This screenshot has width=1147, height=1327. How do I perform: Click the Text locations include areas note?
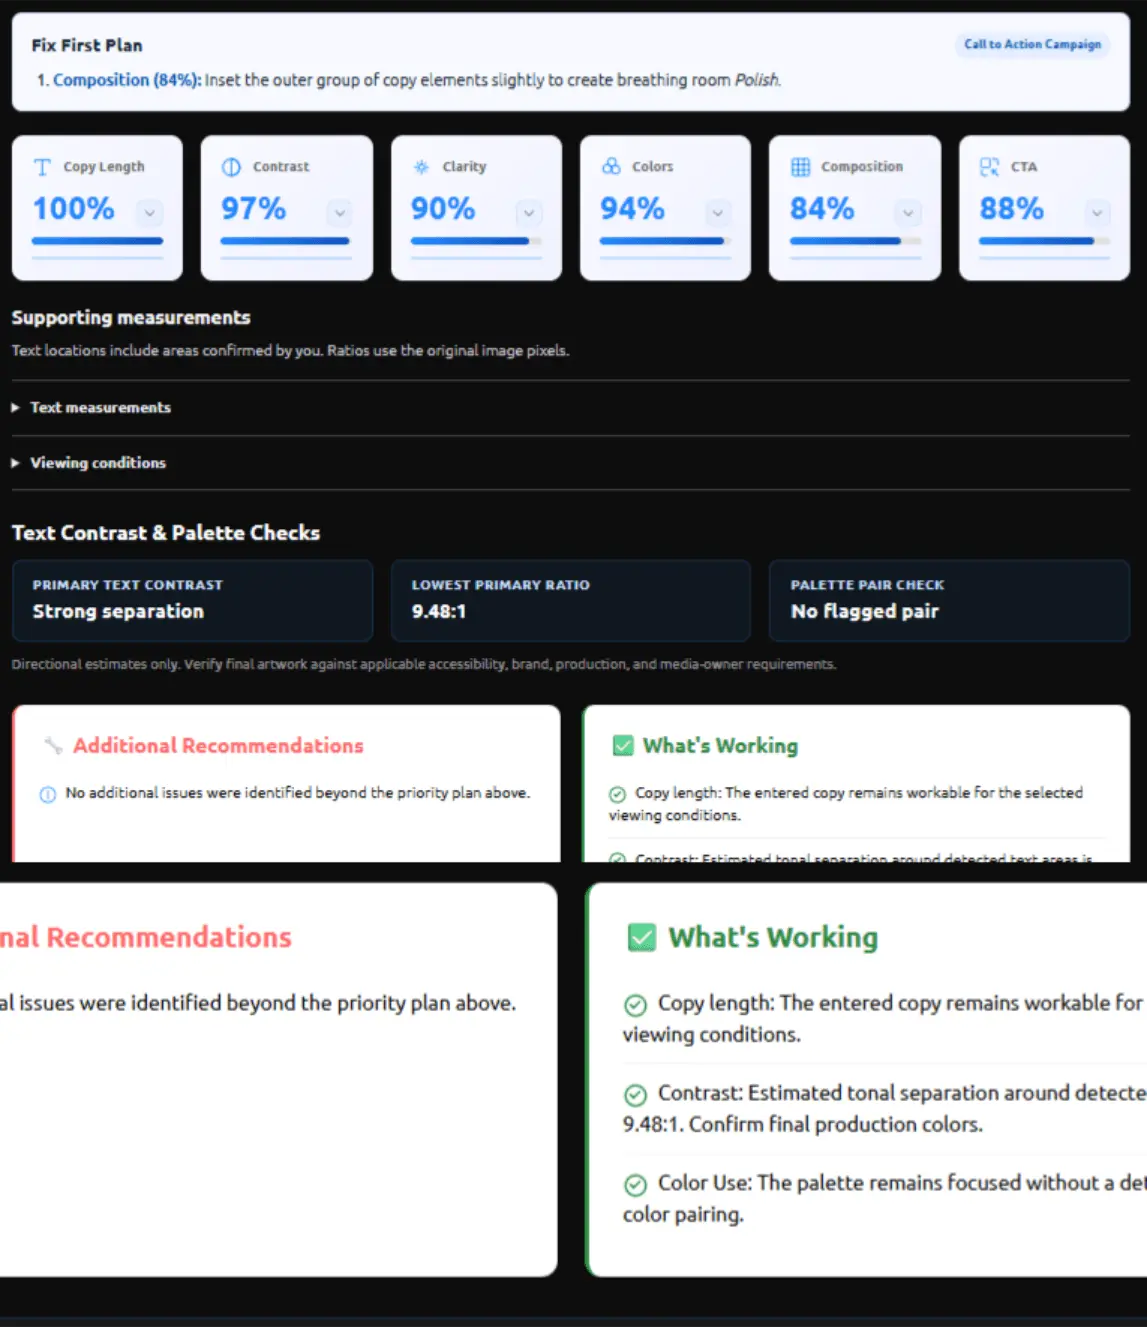(290, 351)
